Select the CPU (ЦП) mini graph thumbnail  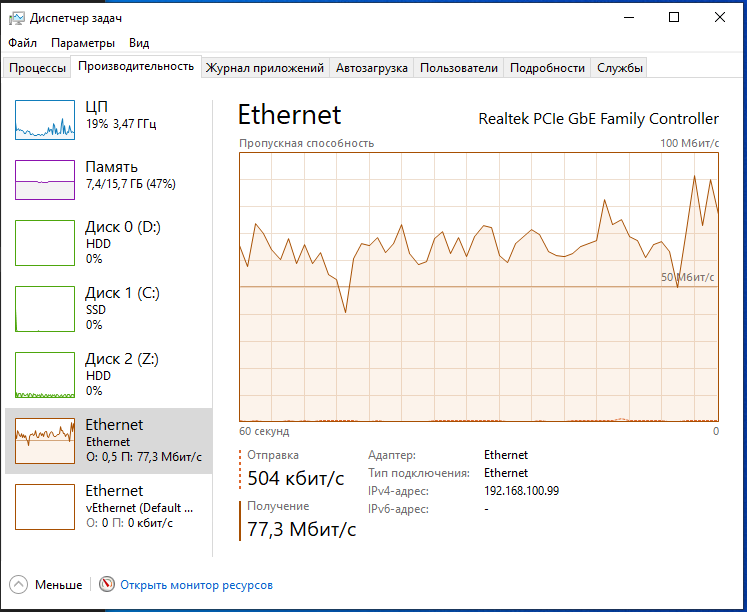(x=45, y=119)
